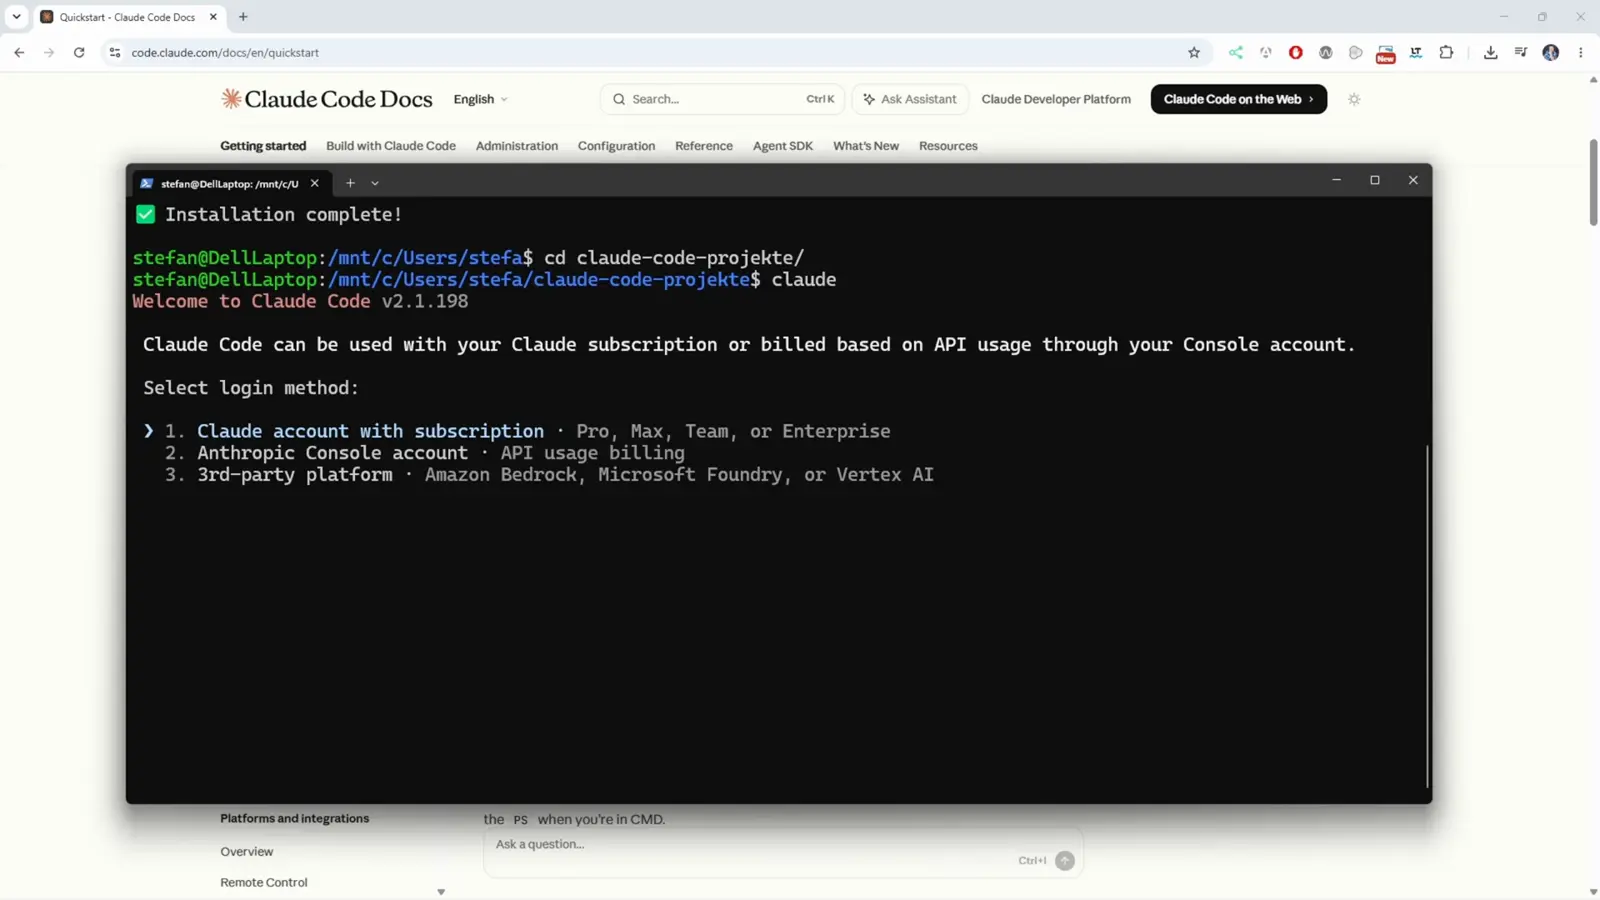Screen dimensions: 1600x900
Task: Click the browser address bar URL
Action: pos(225,52)
